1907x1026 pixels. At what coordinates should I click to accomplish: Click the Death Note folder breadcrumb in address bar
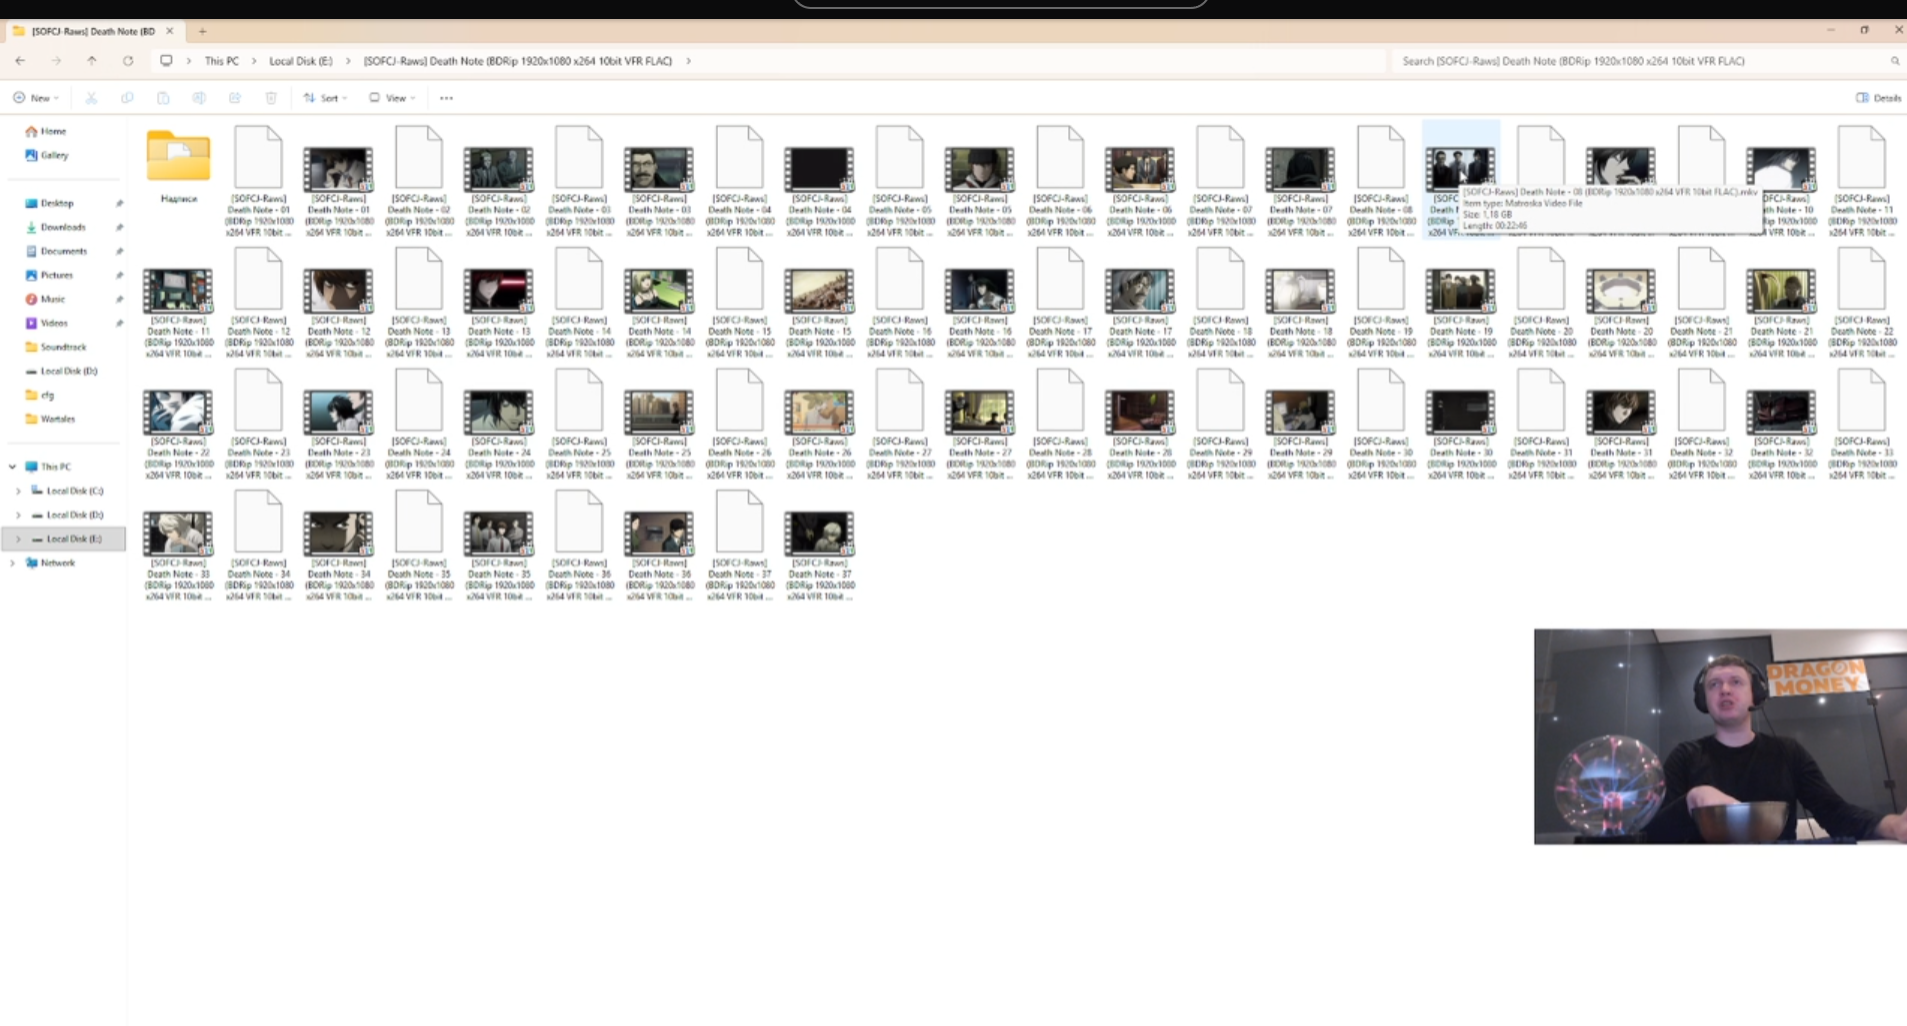[518, 61]
